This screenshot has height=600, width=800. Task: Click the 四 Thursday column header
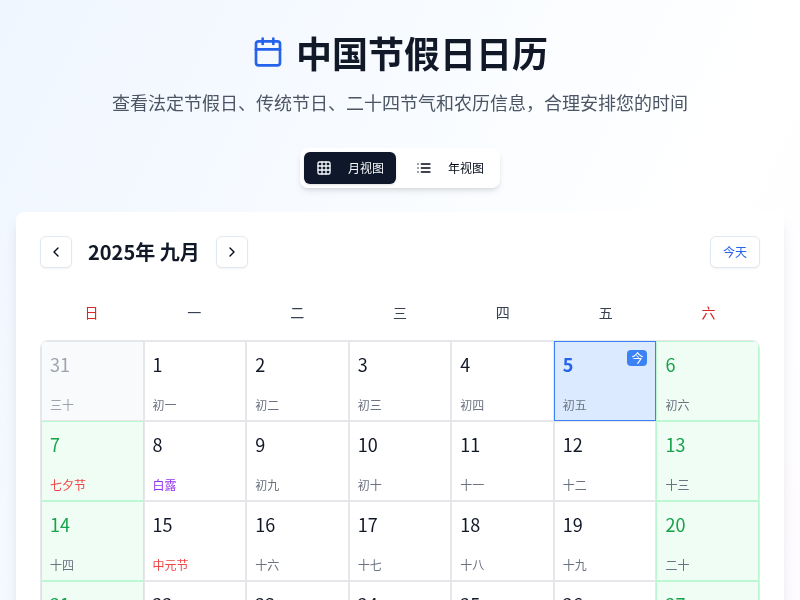503,313
